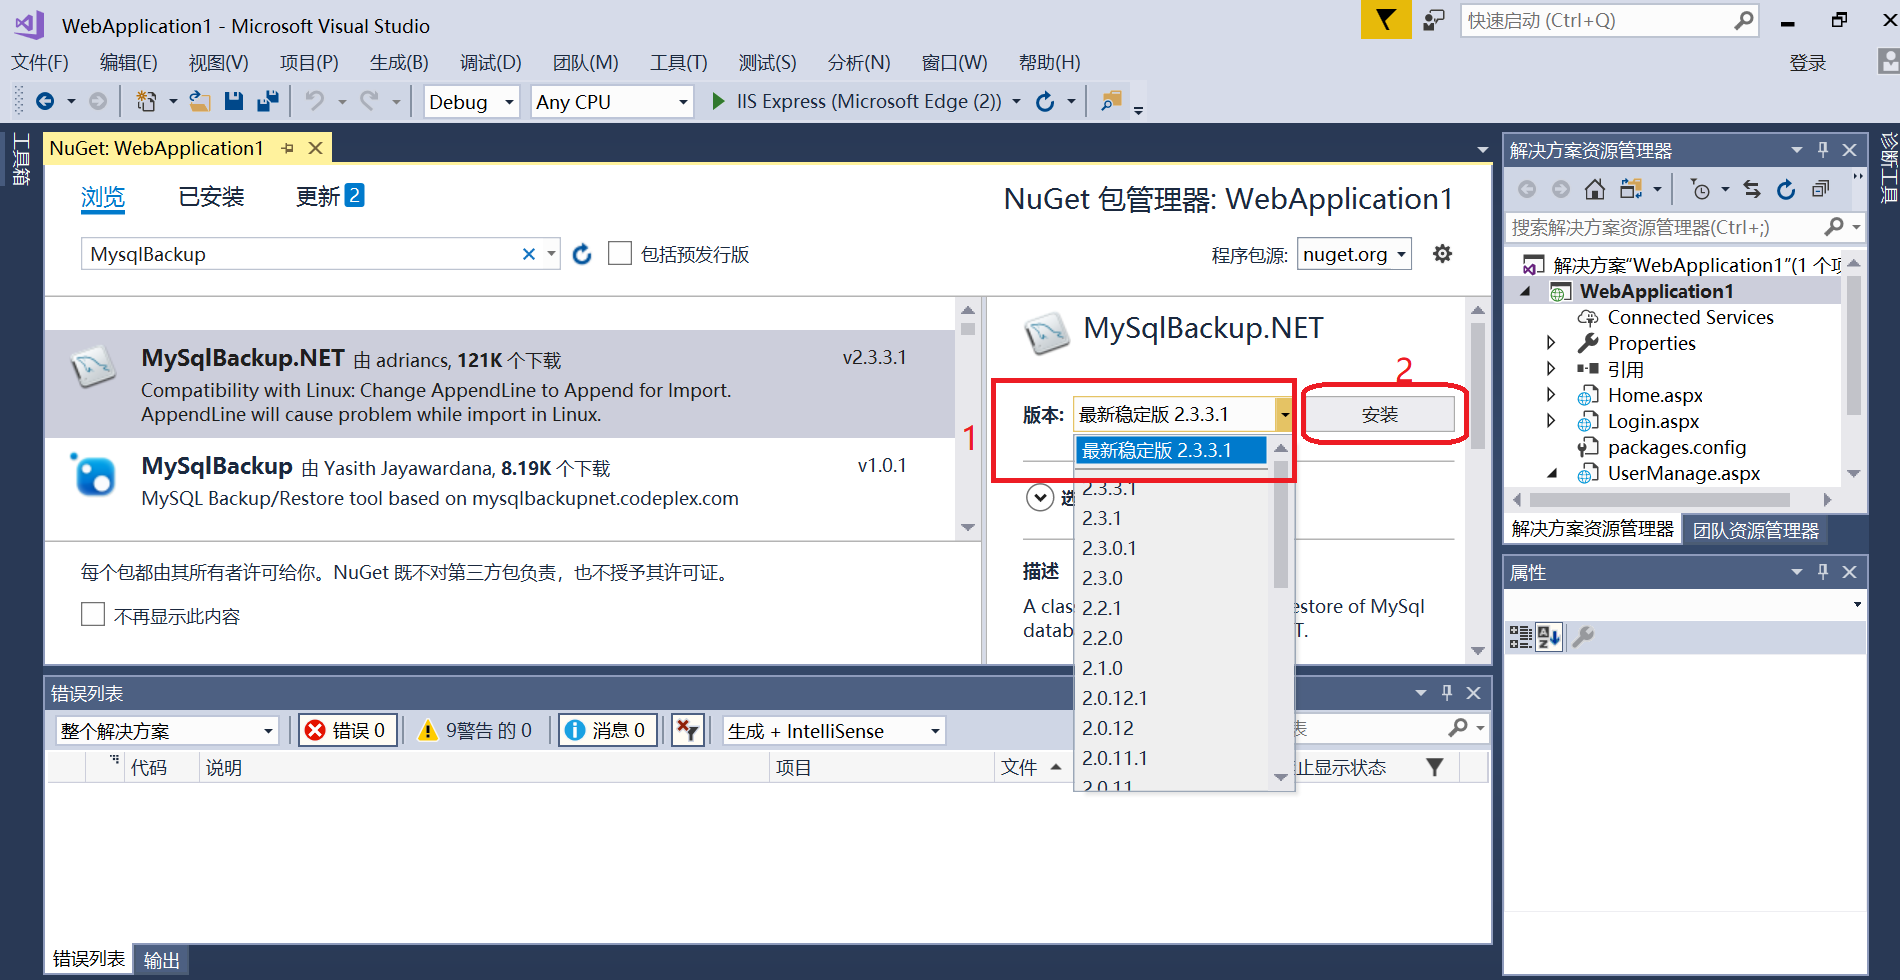This screenshot has width=1900, height=980.
Task: Click the yellow notifications funnel icon
Action: tap(1385, 20)
